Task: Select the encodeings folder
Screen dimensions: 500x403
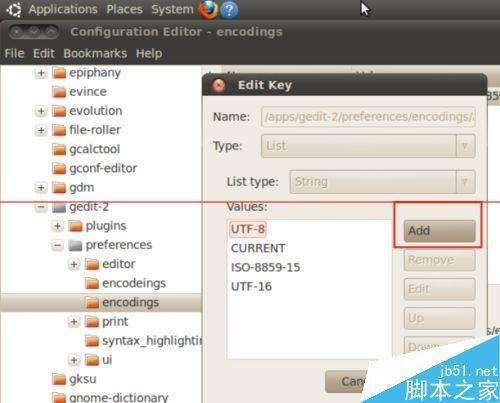Action: click(125, 283)
